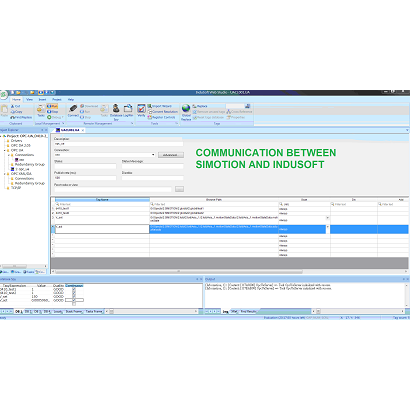Click the Replace command in Tags group

click(x=200, y=106)
